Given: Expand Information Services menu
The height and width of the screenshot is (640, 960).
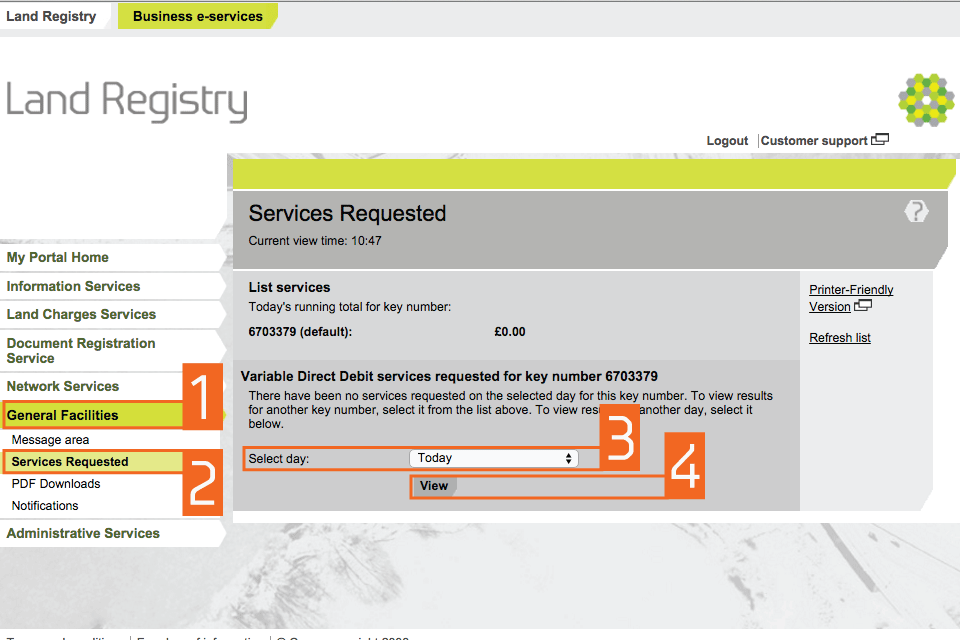Looking at the screenshot, I should pyautogui.click(x=73, y=286).
